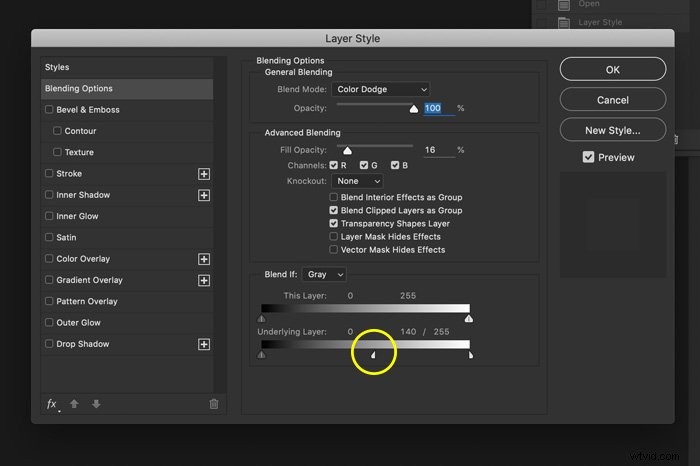Uncheck the Preview checkbox
Image resolution: width=700 pixels, height=466 pixels.
(588, 157)
